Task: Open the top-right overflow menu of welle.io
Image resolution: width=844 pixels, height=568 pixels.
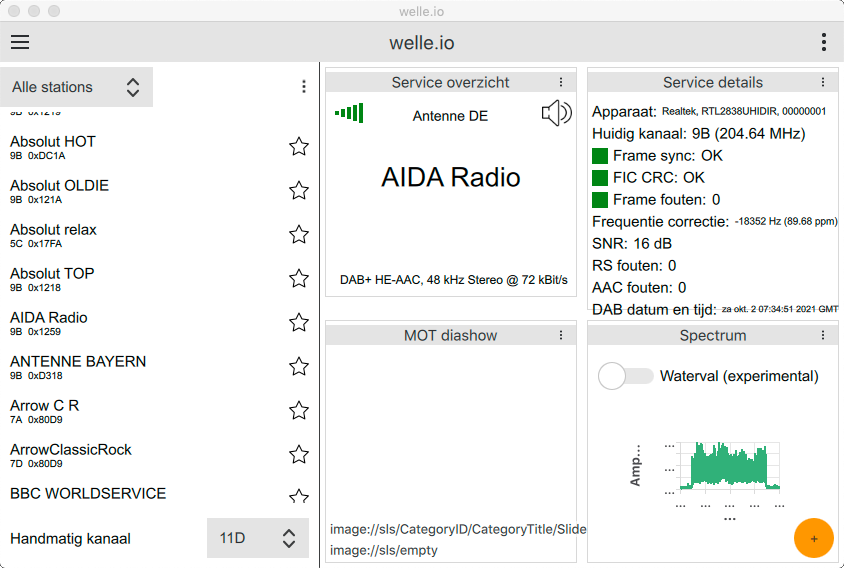Action: pos(824,42)
